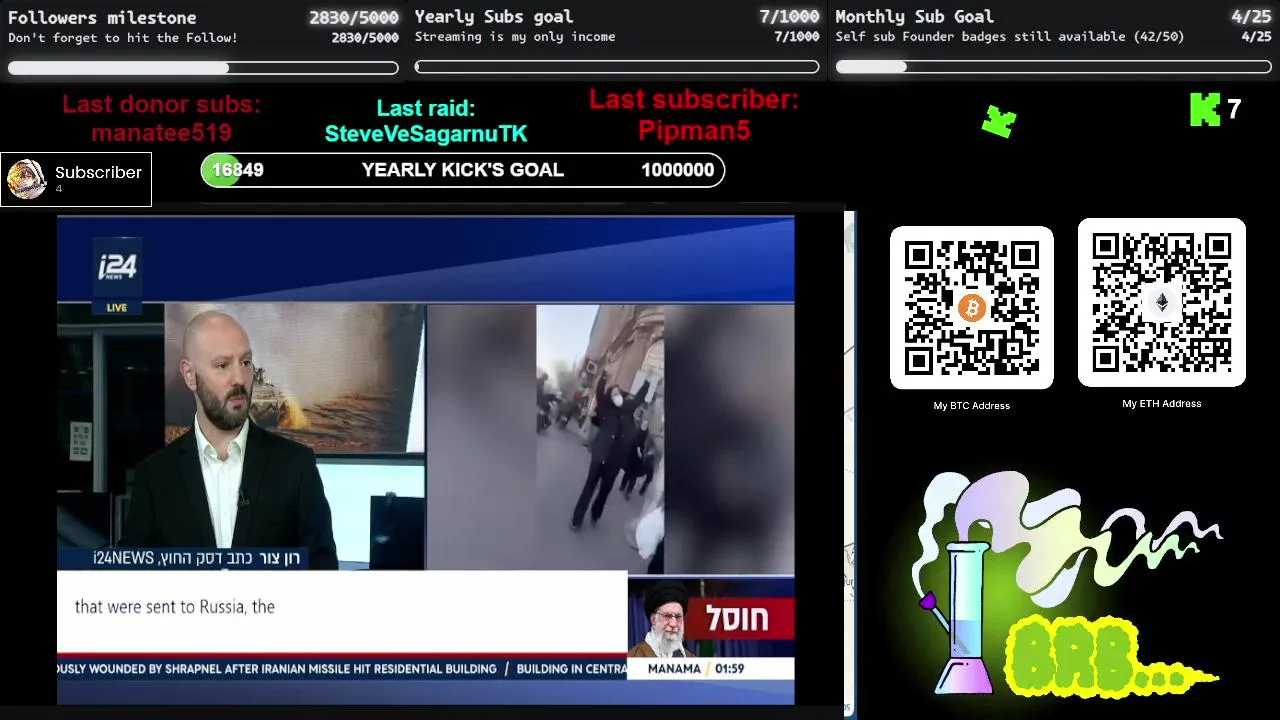Click the number 7 beside Kick logo
The height and width of the screenshot is (720, 1280).
[1234, 109]
